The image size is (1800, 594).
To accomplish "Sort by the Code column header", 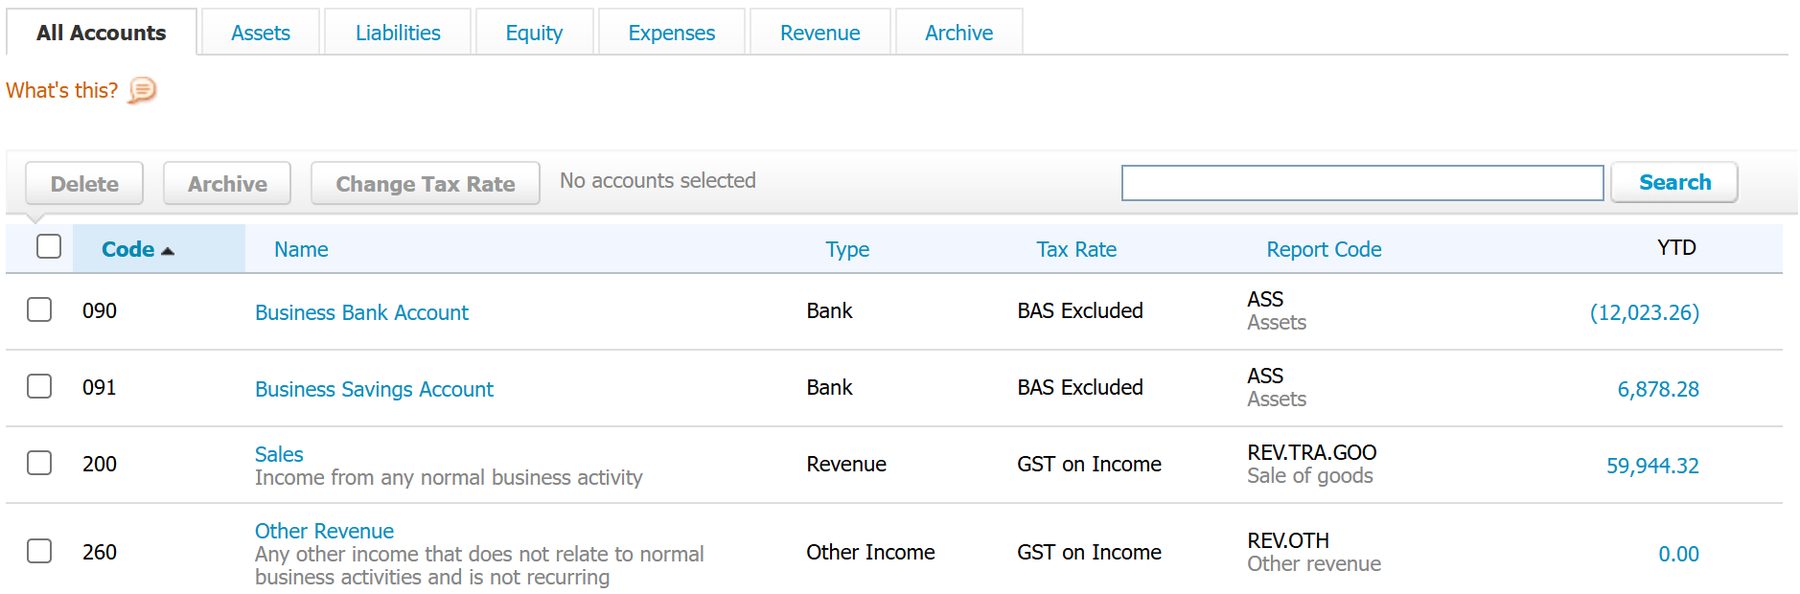I will pyautogui.click(x=128, y=249).
